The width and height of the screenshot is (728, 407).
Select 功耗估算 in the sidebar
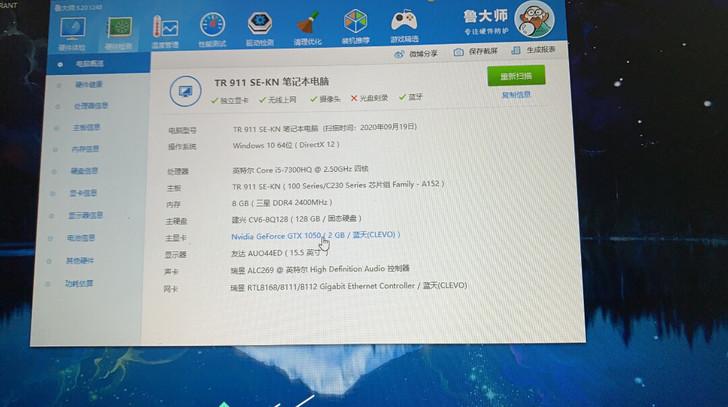pos(79,284)
